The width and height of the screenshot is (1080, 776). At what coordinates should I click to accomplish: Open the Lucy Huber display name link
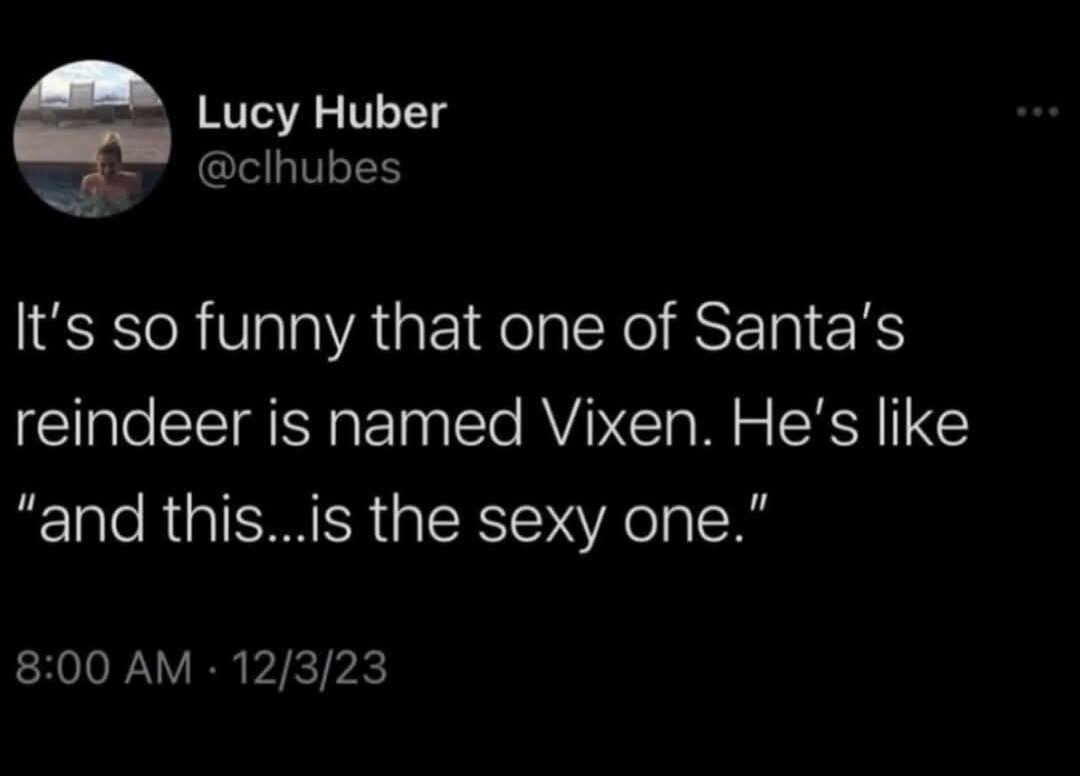coord(320,114)
